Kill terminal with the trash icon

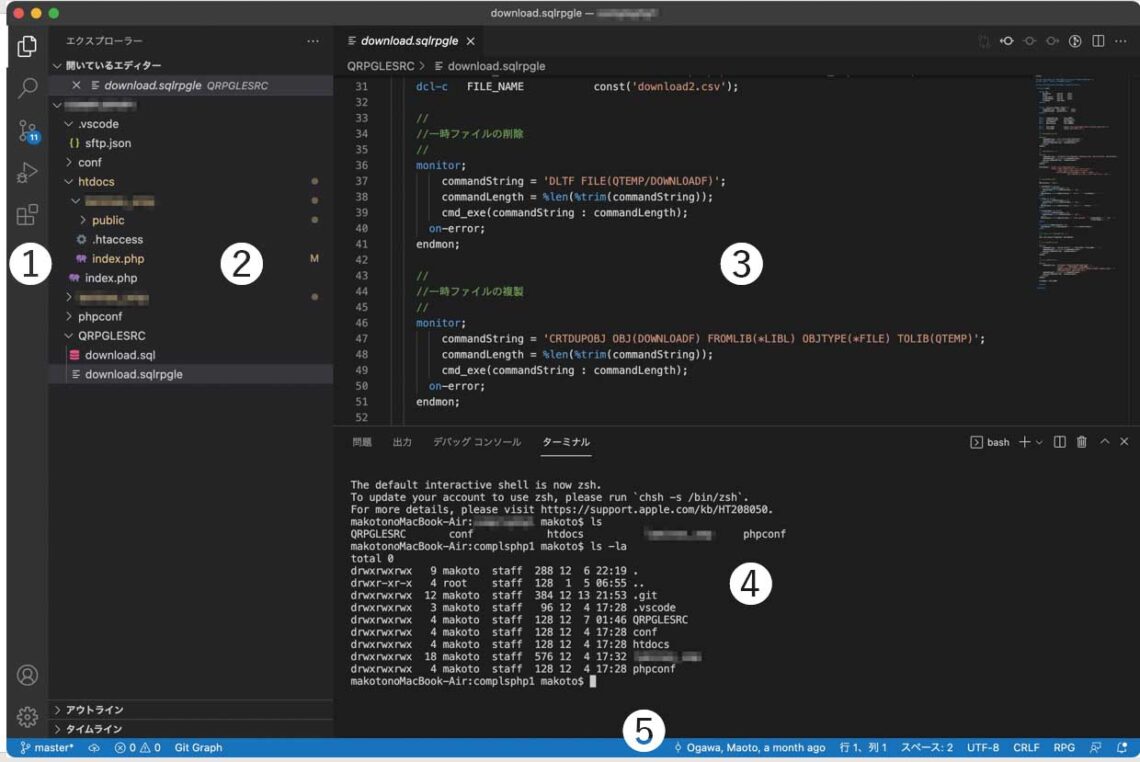pos(1082,442)
